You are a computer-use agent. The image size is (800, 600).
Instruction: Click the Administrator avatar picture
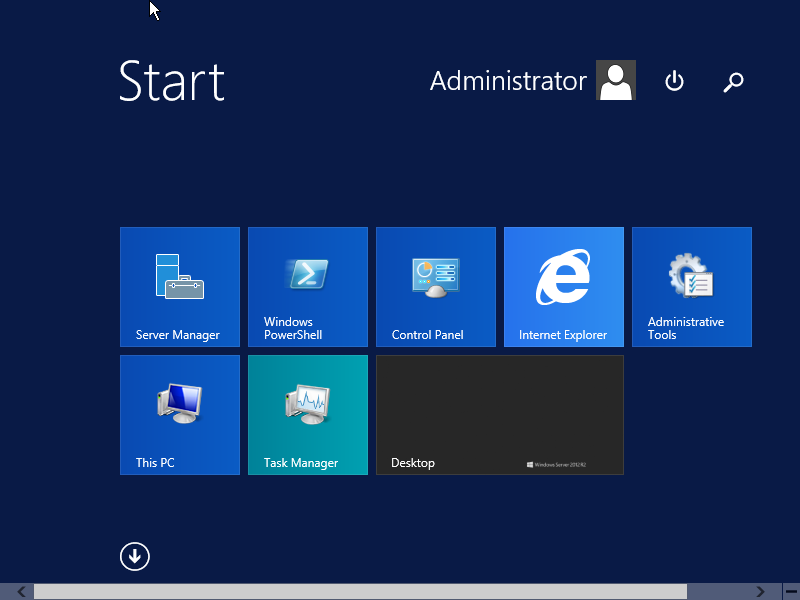(x=616, y=80)
